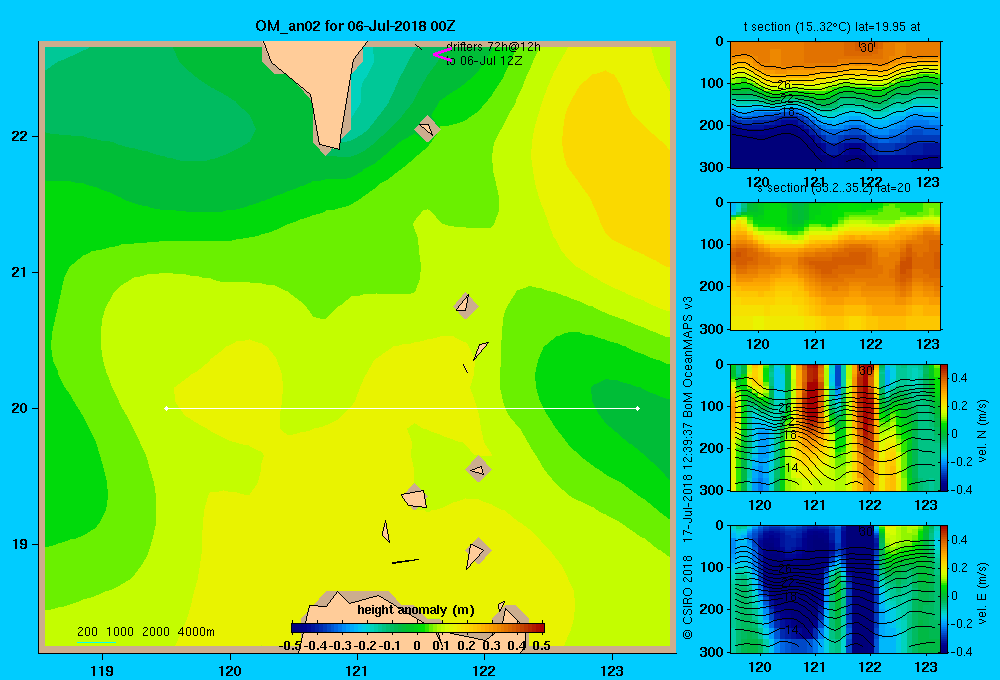Click the small island east of Taiwan's tip
This screenshot has height=680, width=1000.
[x=427, y=129]
